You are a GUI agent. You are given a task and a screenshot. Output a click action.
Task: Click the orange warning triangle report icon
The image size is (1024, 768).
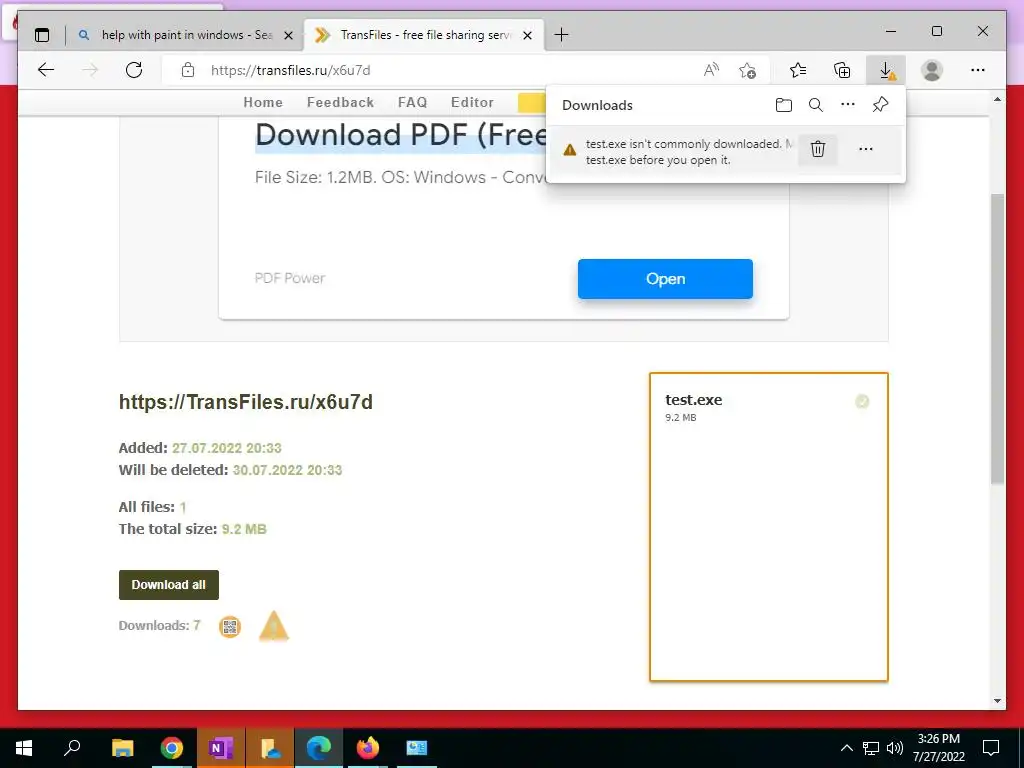(x=274, y=626)
